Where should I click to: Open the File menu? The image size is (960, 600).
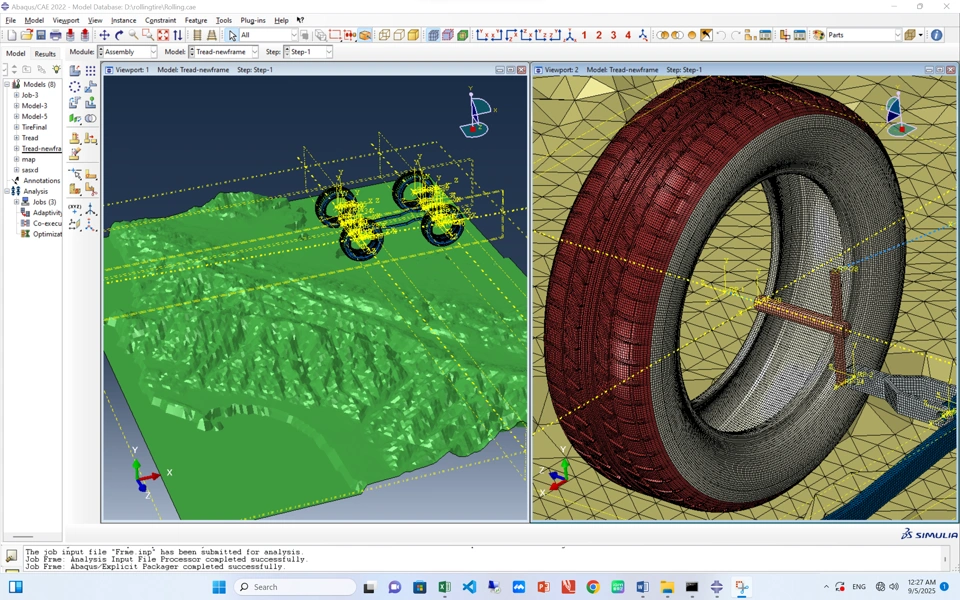10,20
